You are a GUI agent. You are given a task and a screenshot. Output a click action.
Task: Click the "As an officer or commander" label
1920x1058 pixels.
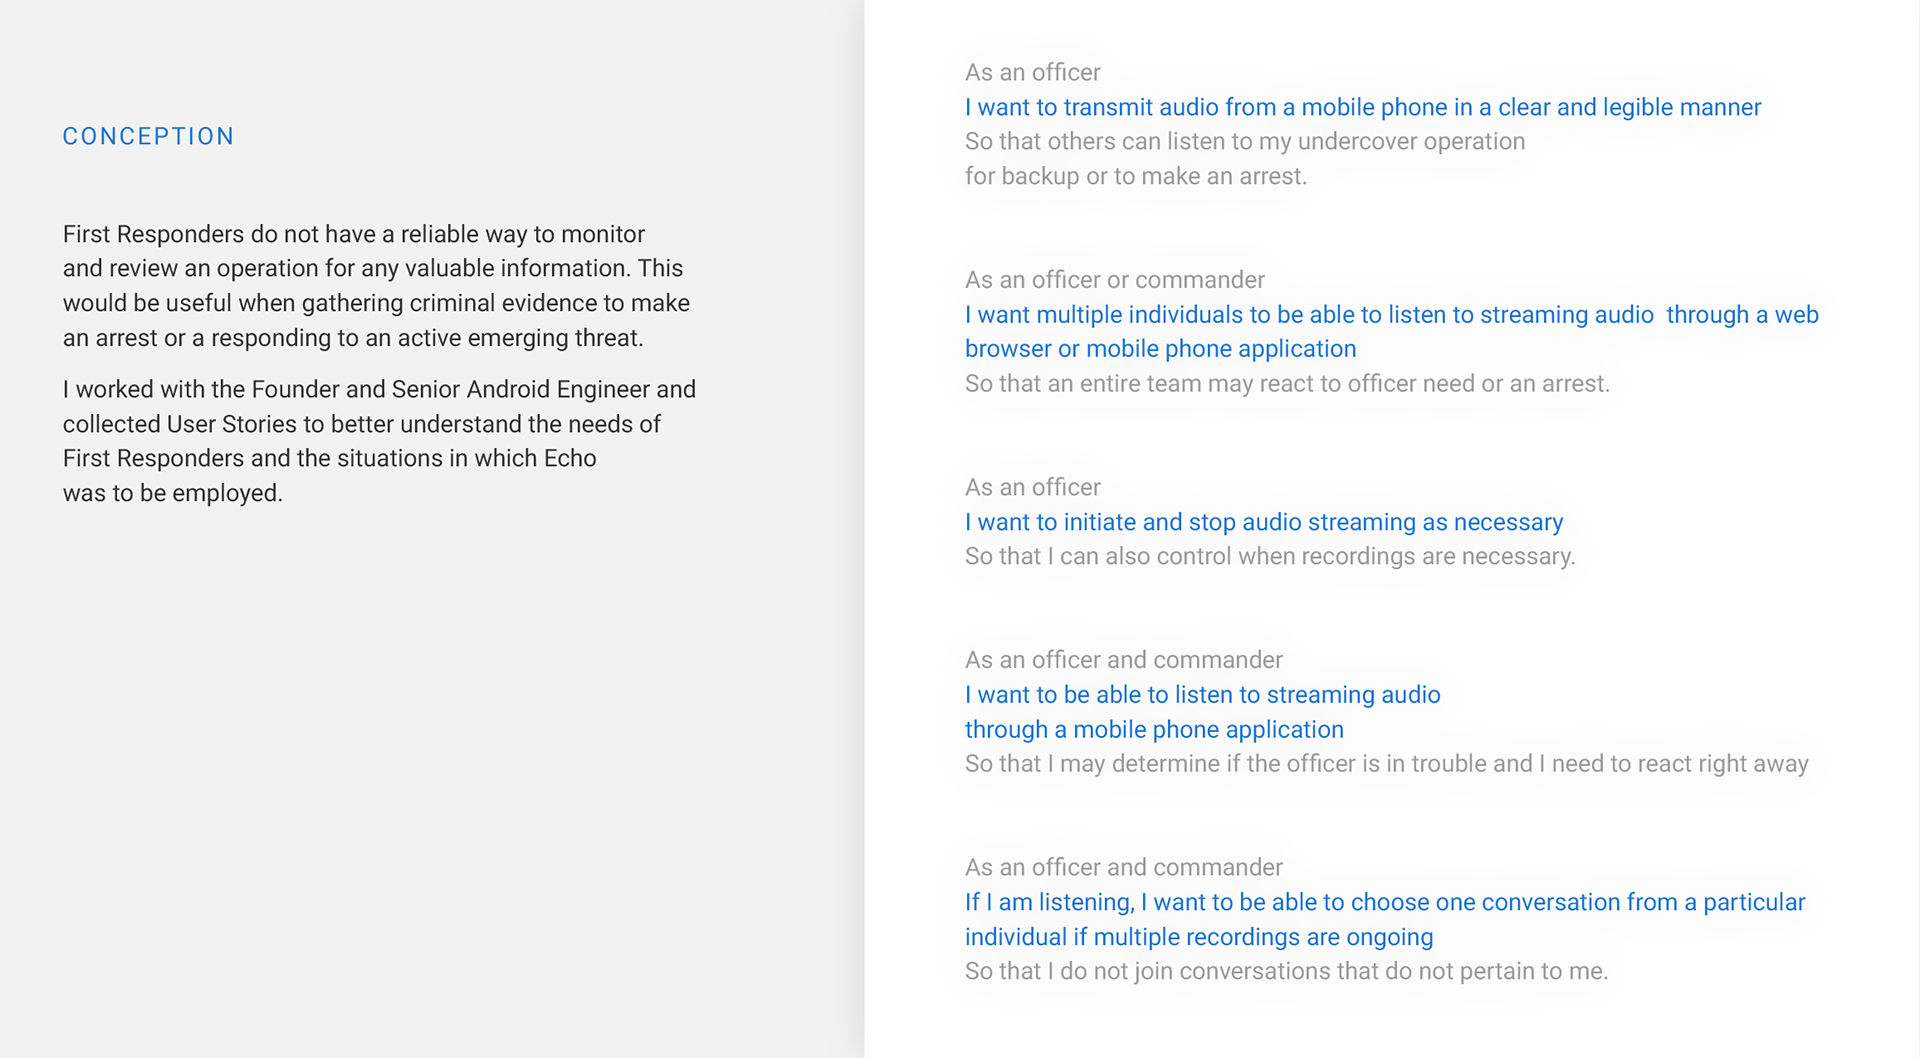click(x=1114, y=280)
